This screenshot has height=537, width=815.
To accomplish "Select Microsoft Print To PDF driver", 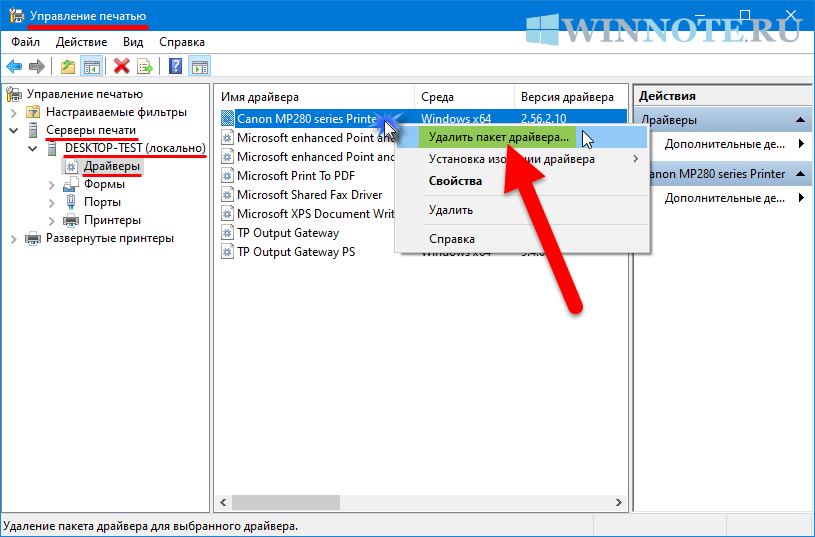I will click(x=294, y=176).
